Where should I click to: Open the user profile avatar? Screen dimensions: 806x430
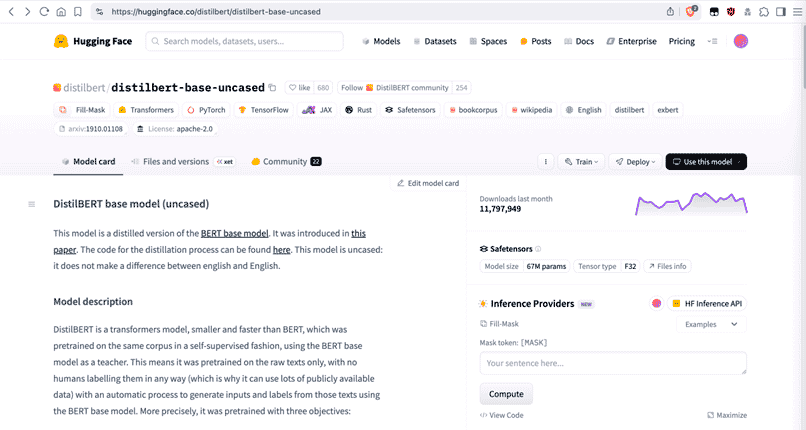740,41
